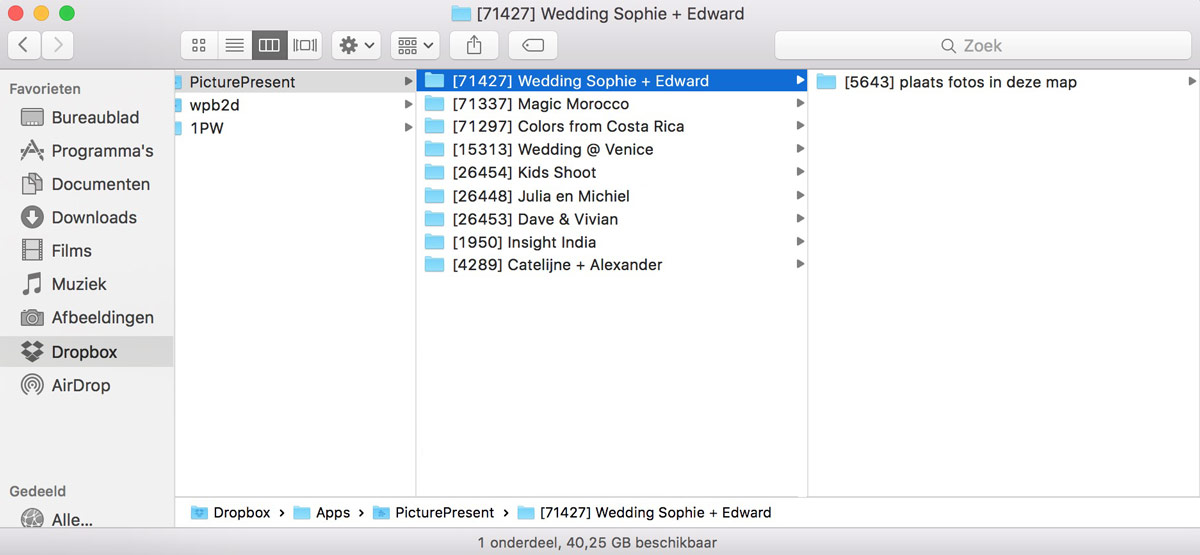Click the edit tags button
Screen dimensions: 1200x555
pyautogui.click(x=533, y=45)
